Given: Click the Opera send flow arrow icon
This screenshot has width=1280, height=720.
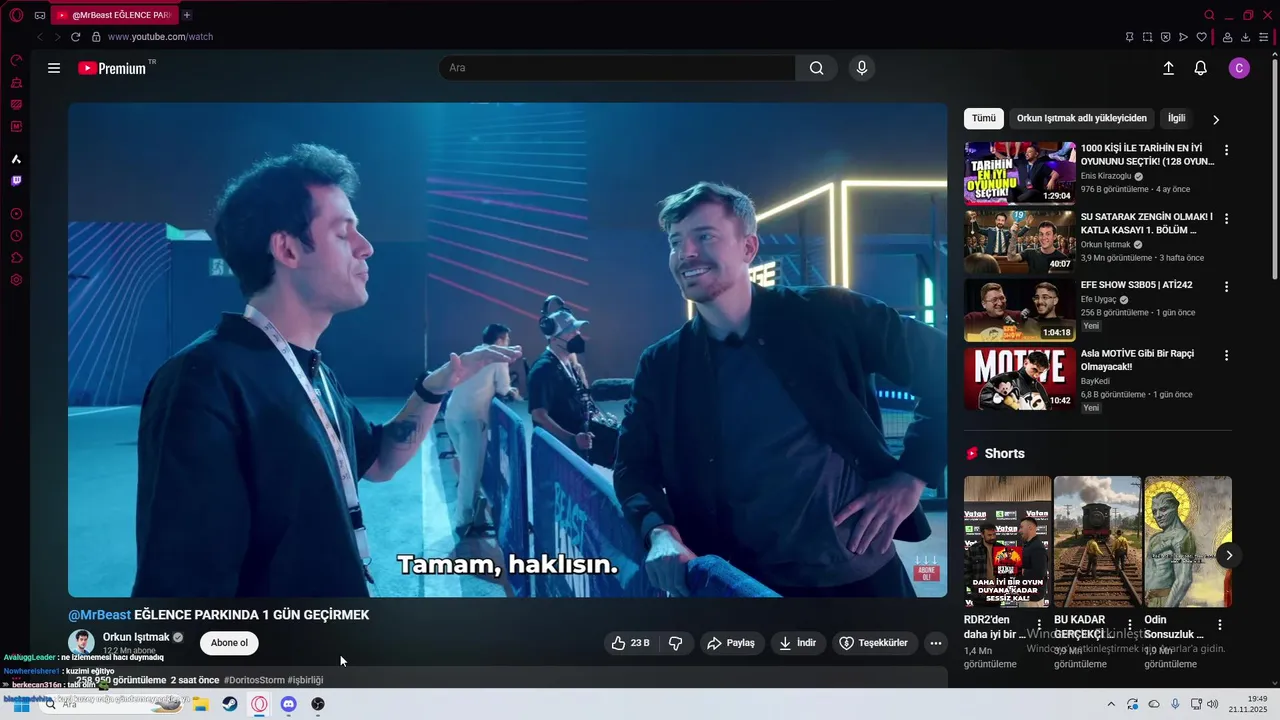Looking at the screenshot, I should pos(1183,37).
